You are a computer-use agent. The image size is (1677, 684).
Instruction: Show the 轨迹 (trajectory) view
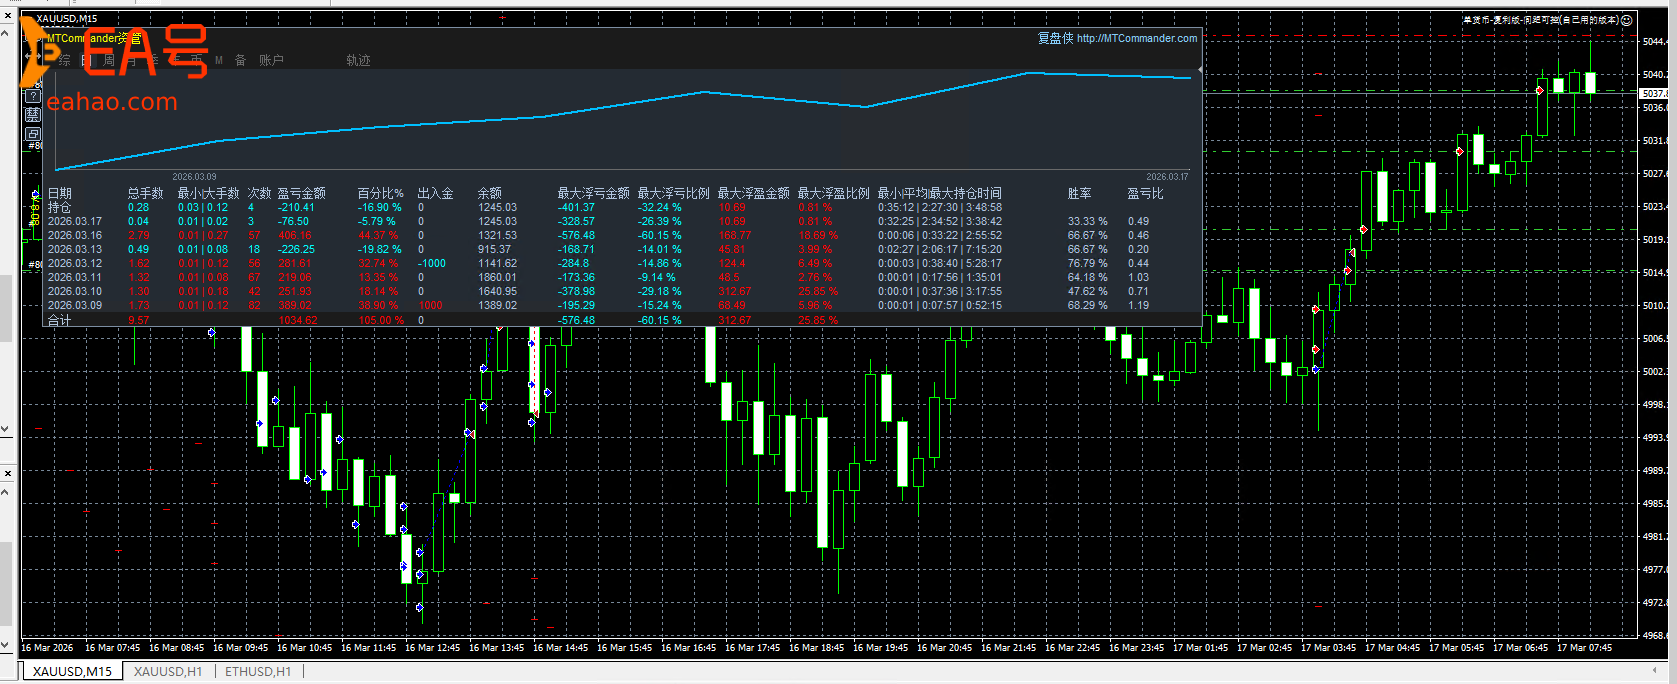tap(358, 61)
